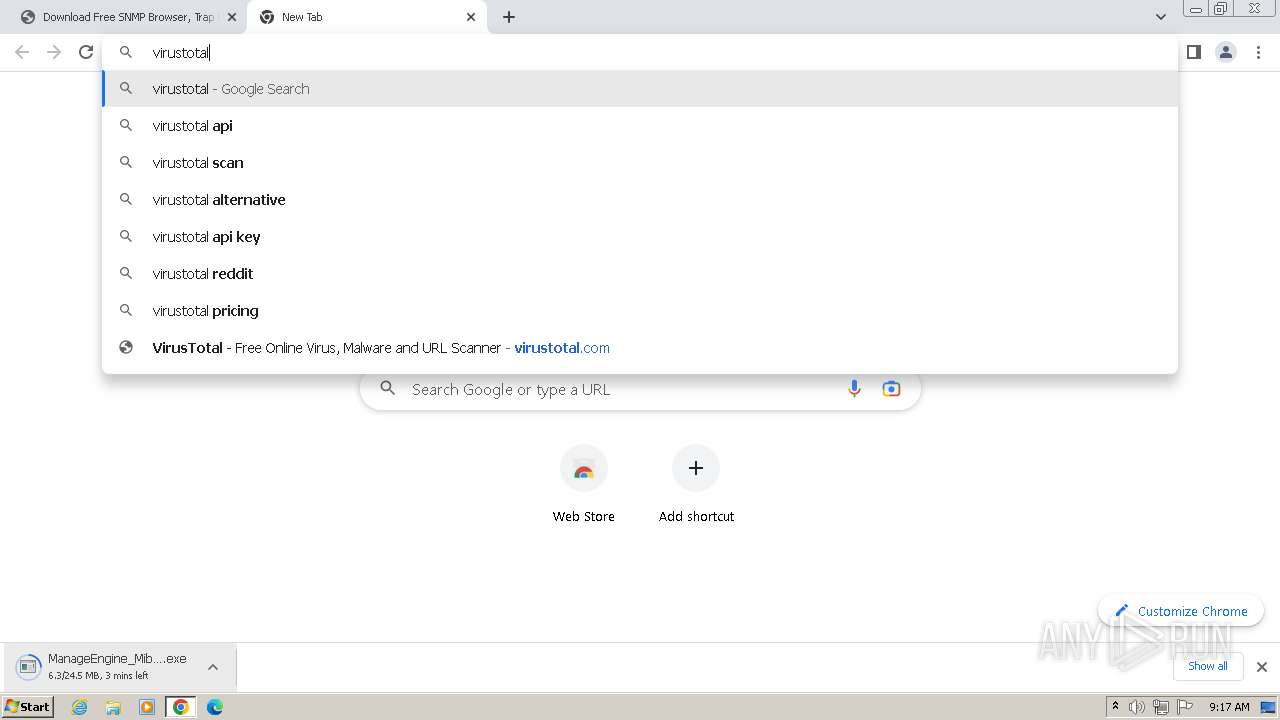Choose virustotal api key suggestion
The width and height of the screenshot is (1280, 720).
pos(640,237)
